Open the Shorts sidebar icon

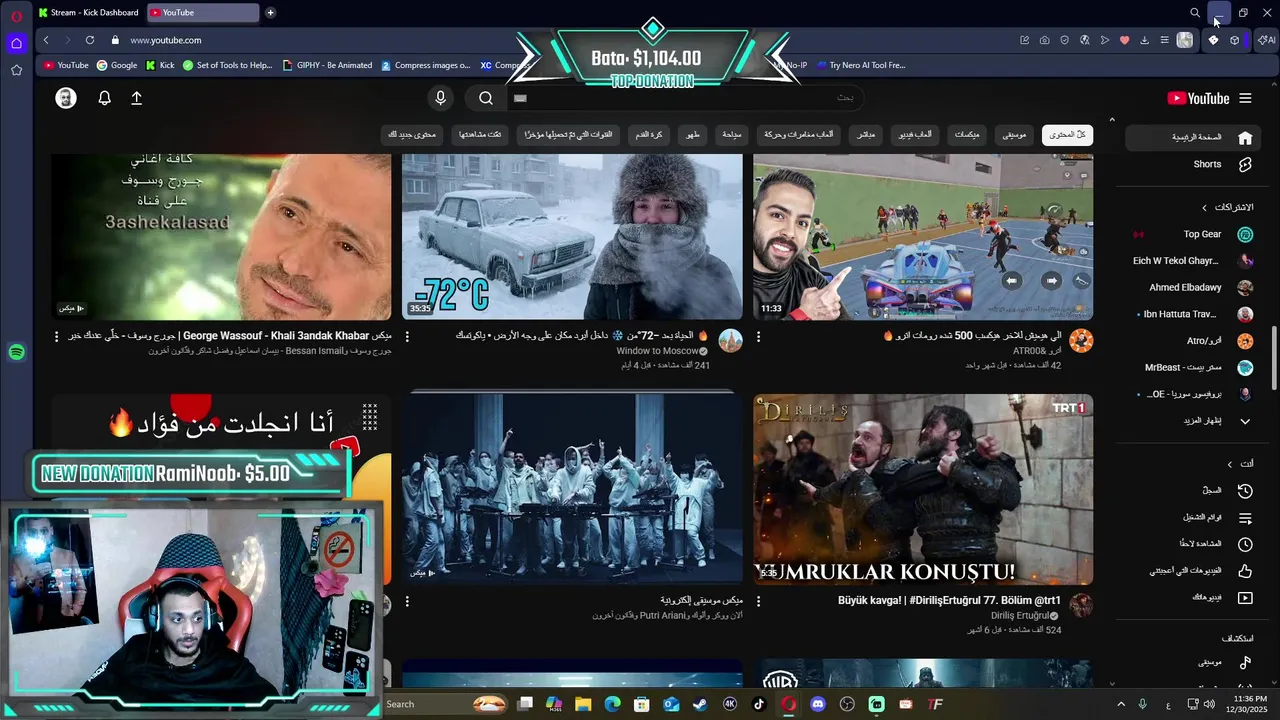(x=1245, y=164)
